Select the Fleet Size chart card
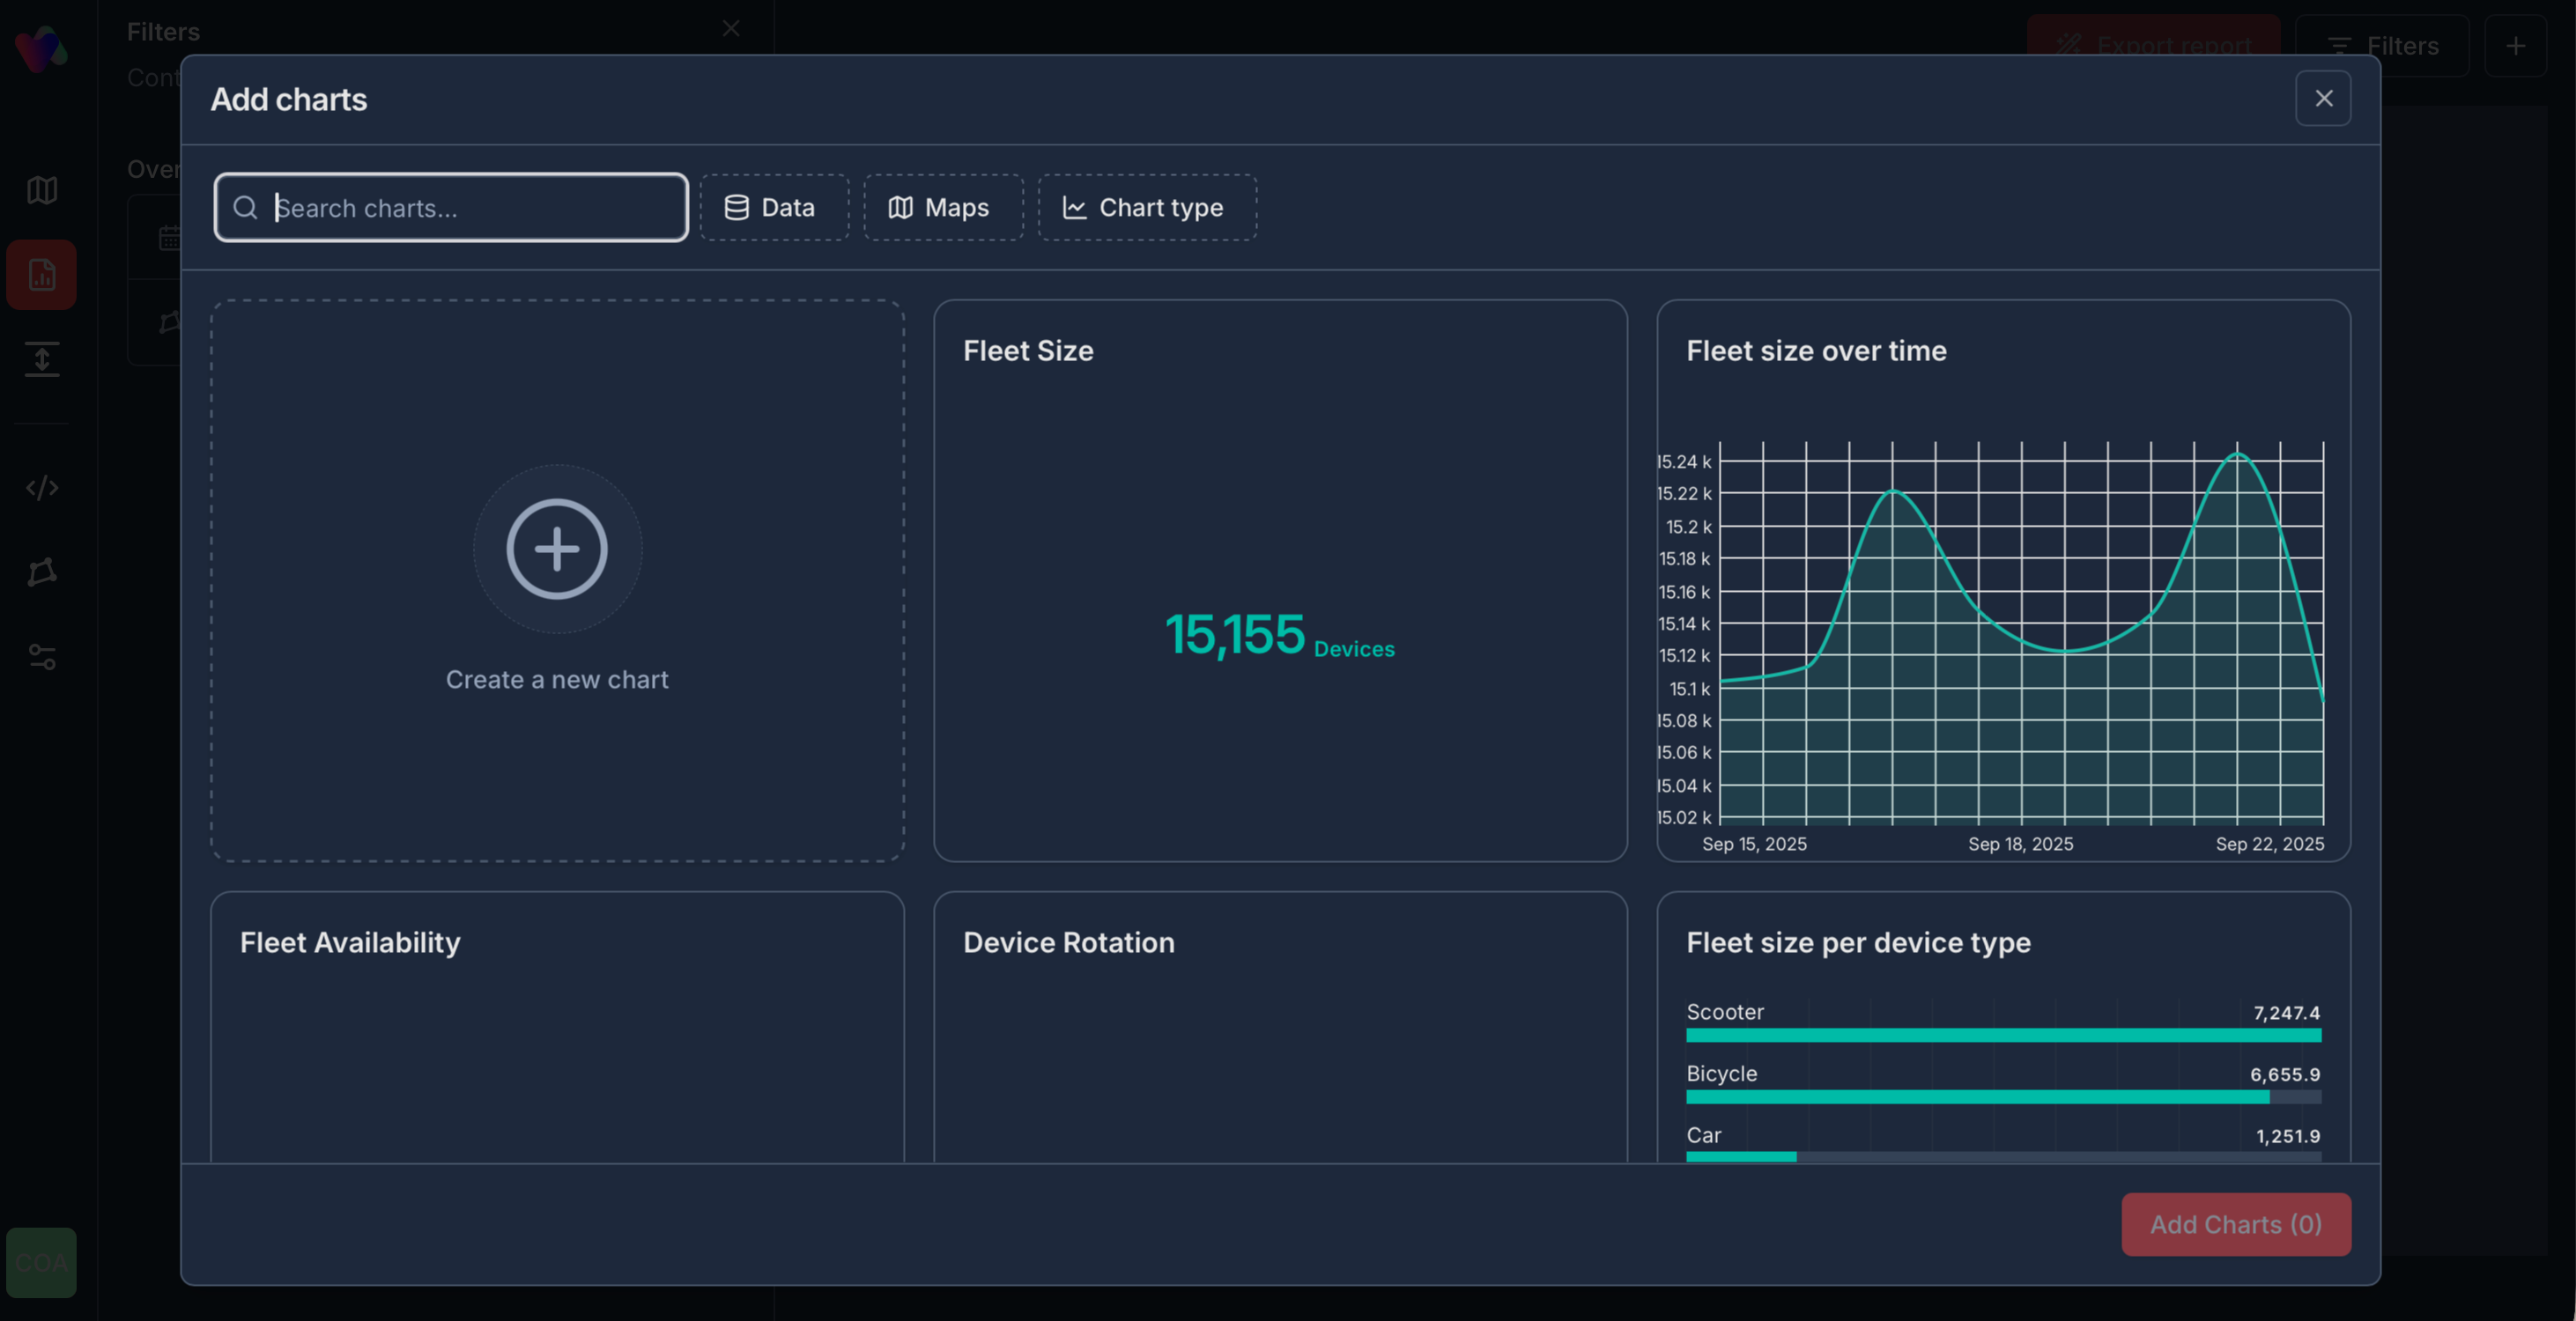Screen dimensions: 2576x1321 click(x=1279, y=580)
